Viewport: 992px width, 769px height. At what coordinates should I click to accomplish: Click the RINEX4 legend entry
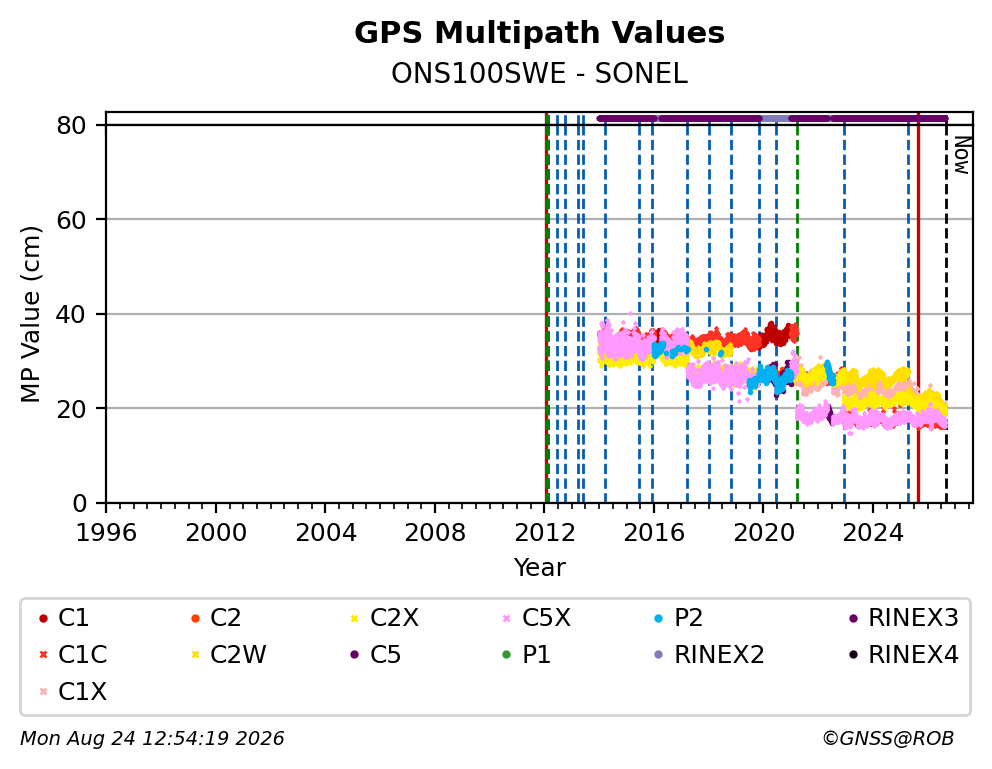click(903, 655)
